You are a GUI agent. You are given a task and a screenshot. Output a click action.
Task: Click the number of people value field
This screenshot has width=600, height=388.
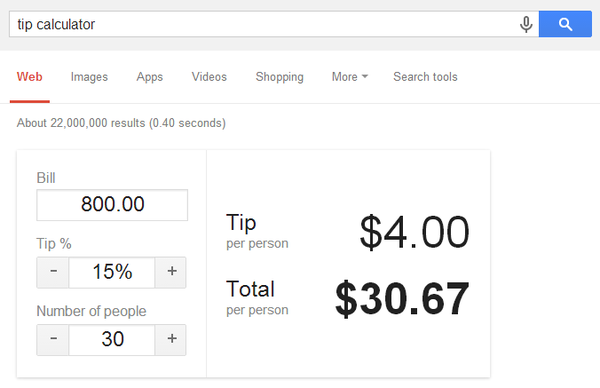point(112,340)
